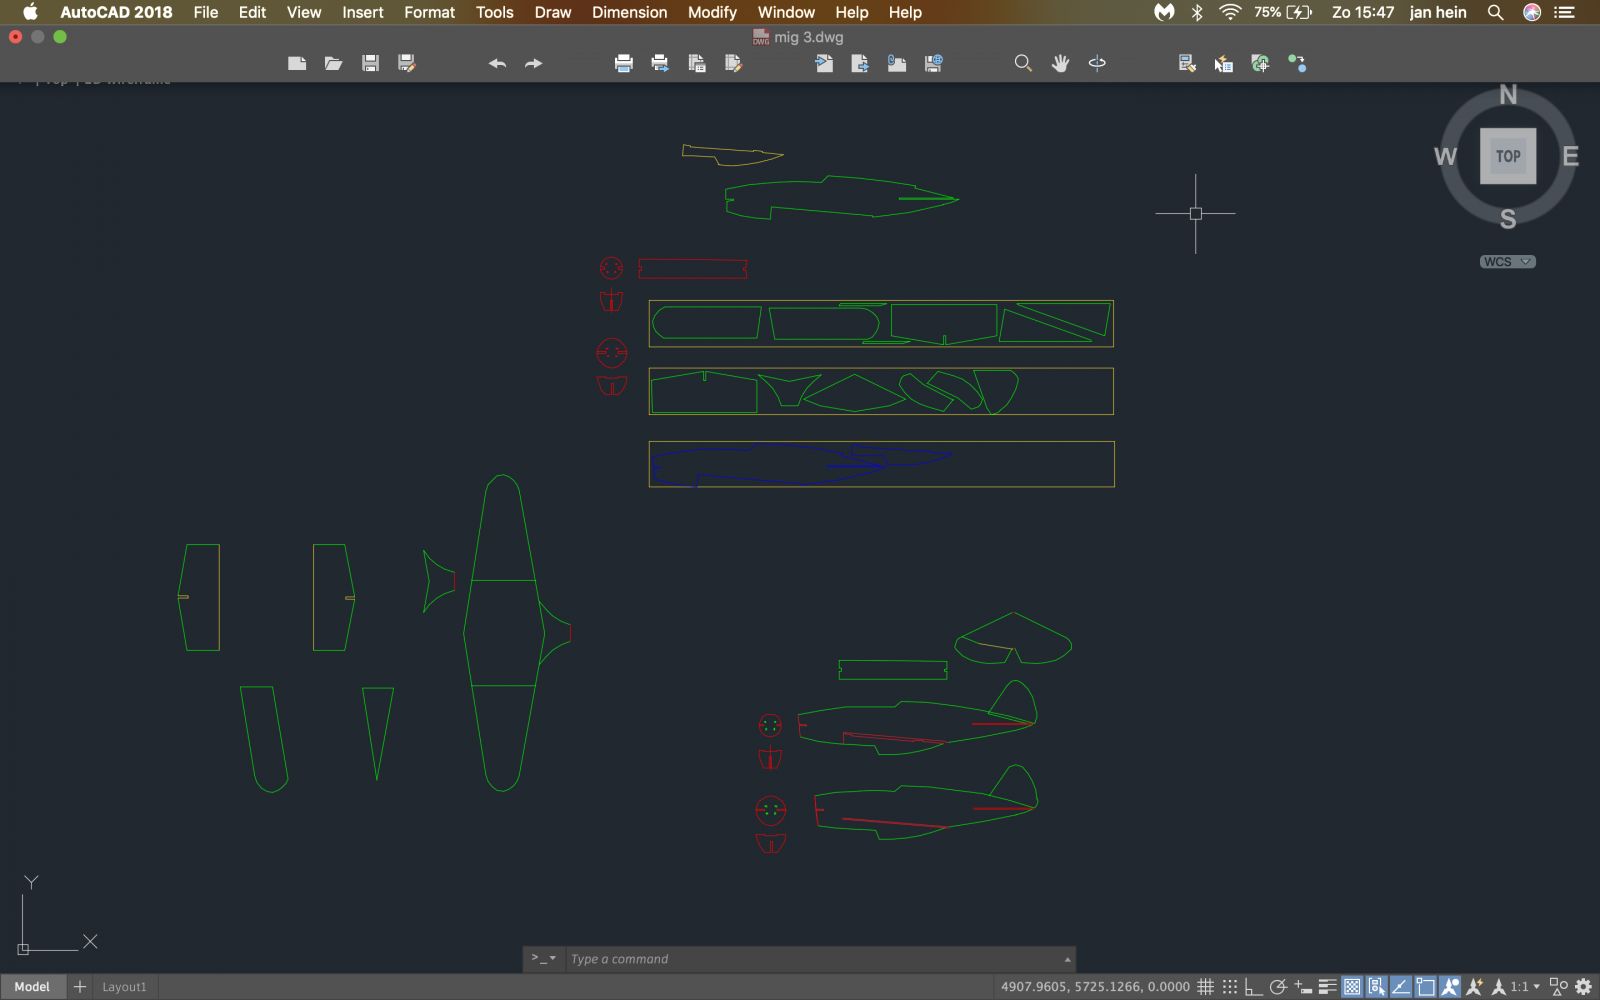Activate the Pan hand tool
Screen dimensions: 1600x1000
tap(1060, 63)
